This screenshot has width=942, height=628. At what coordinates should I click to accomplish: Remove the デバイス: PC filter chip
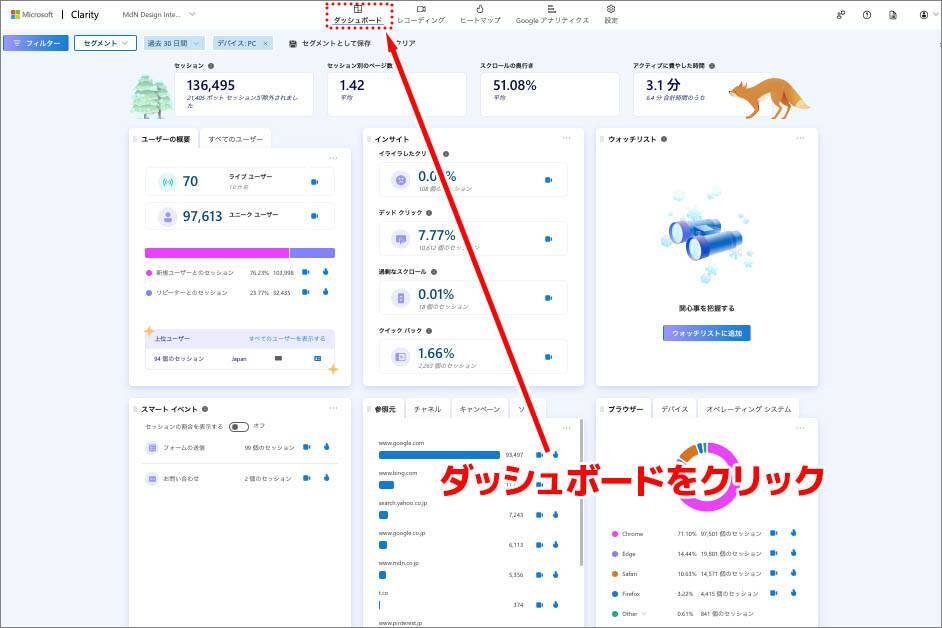(265, 44)
